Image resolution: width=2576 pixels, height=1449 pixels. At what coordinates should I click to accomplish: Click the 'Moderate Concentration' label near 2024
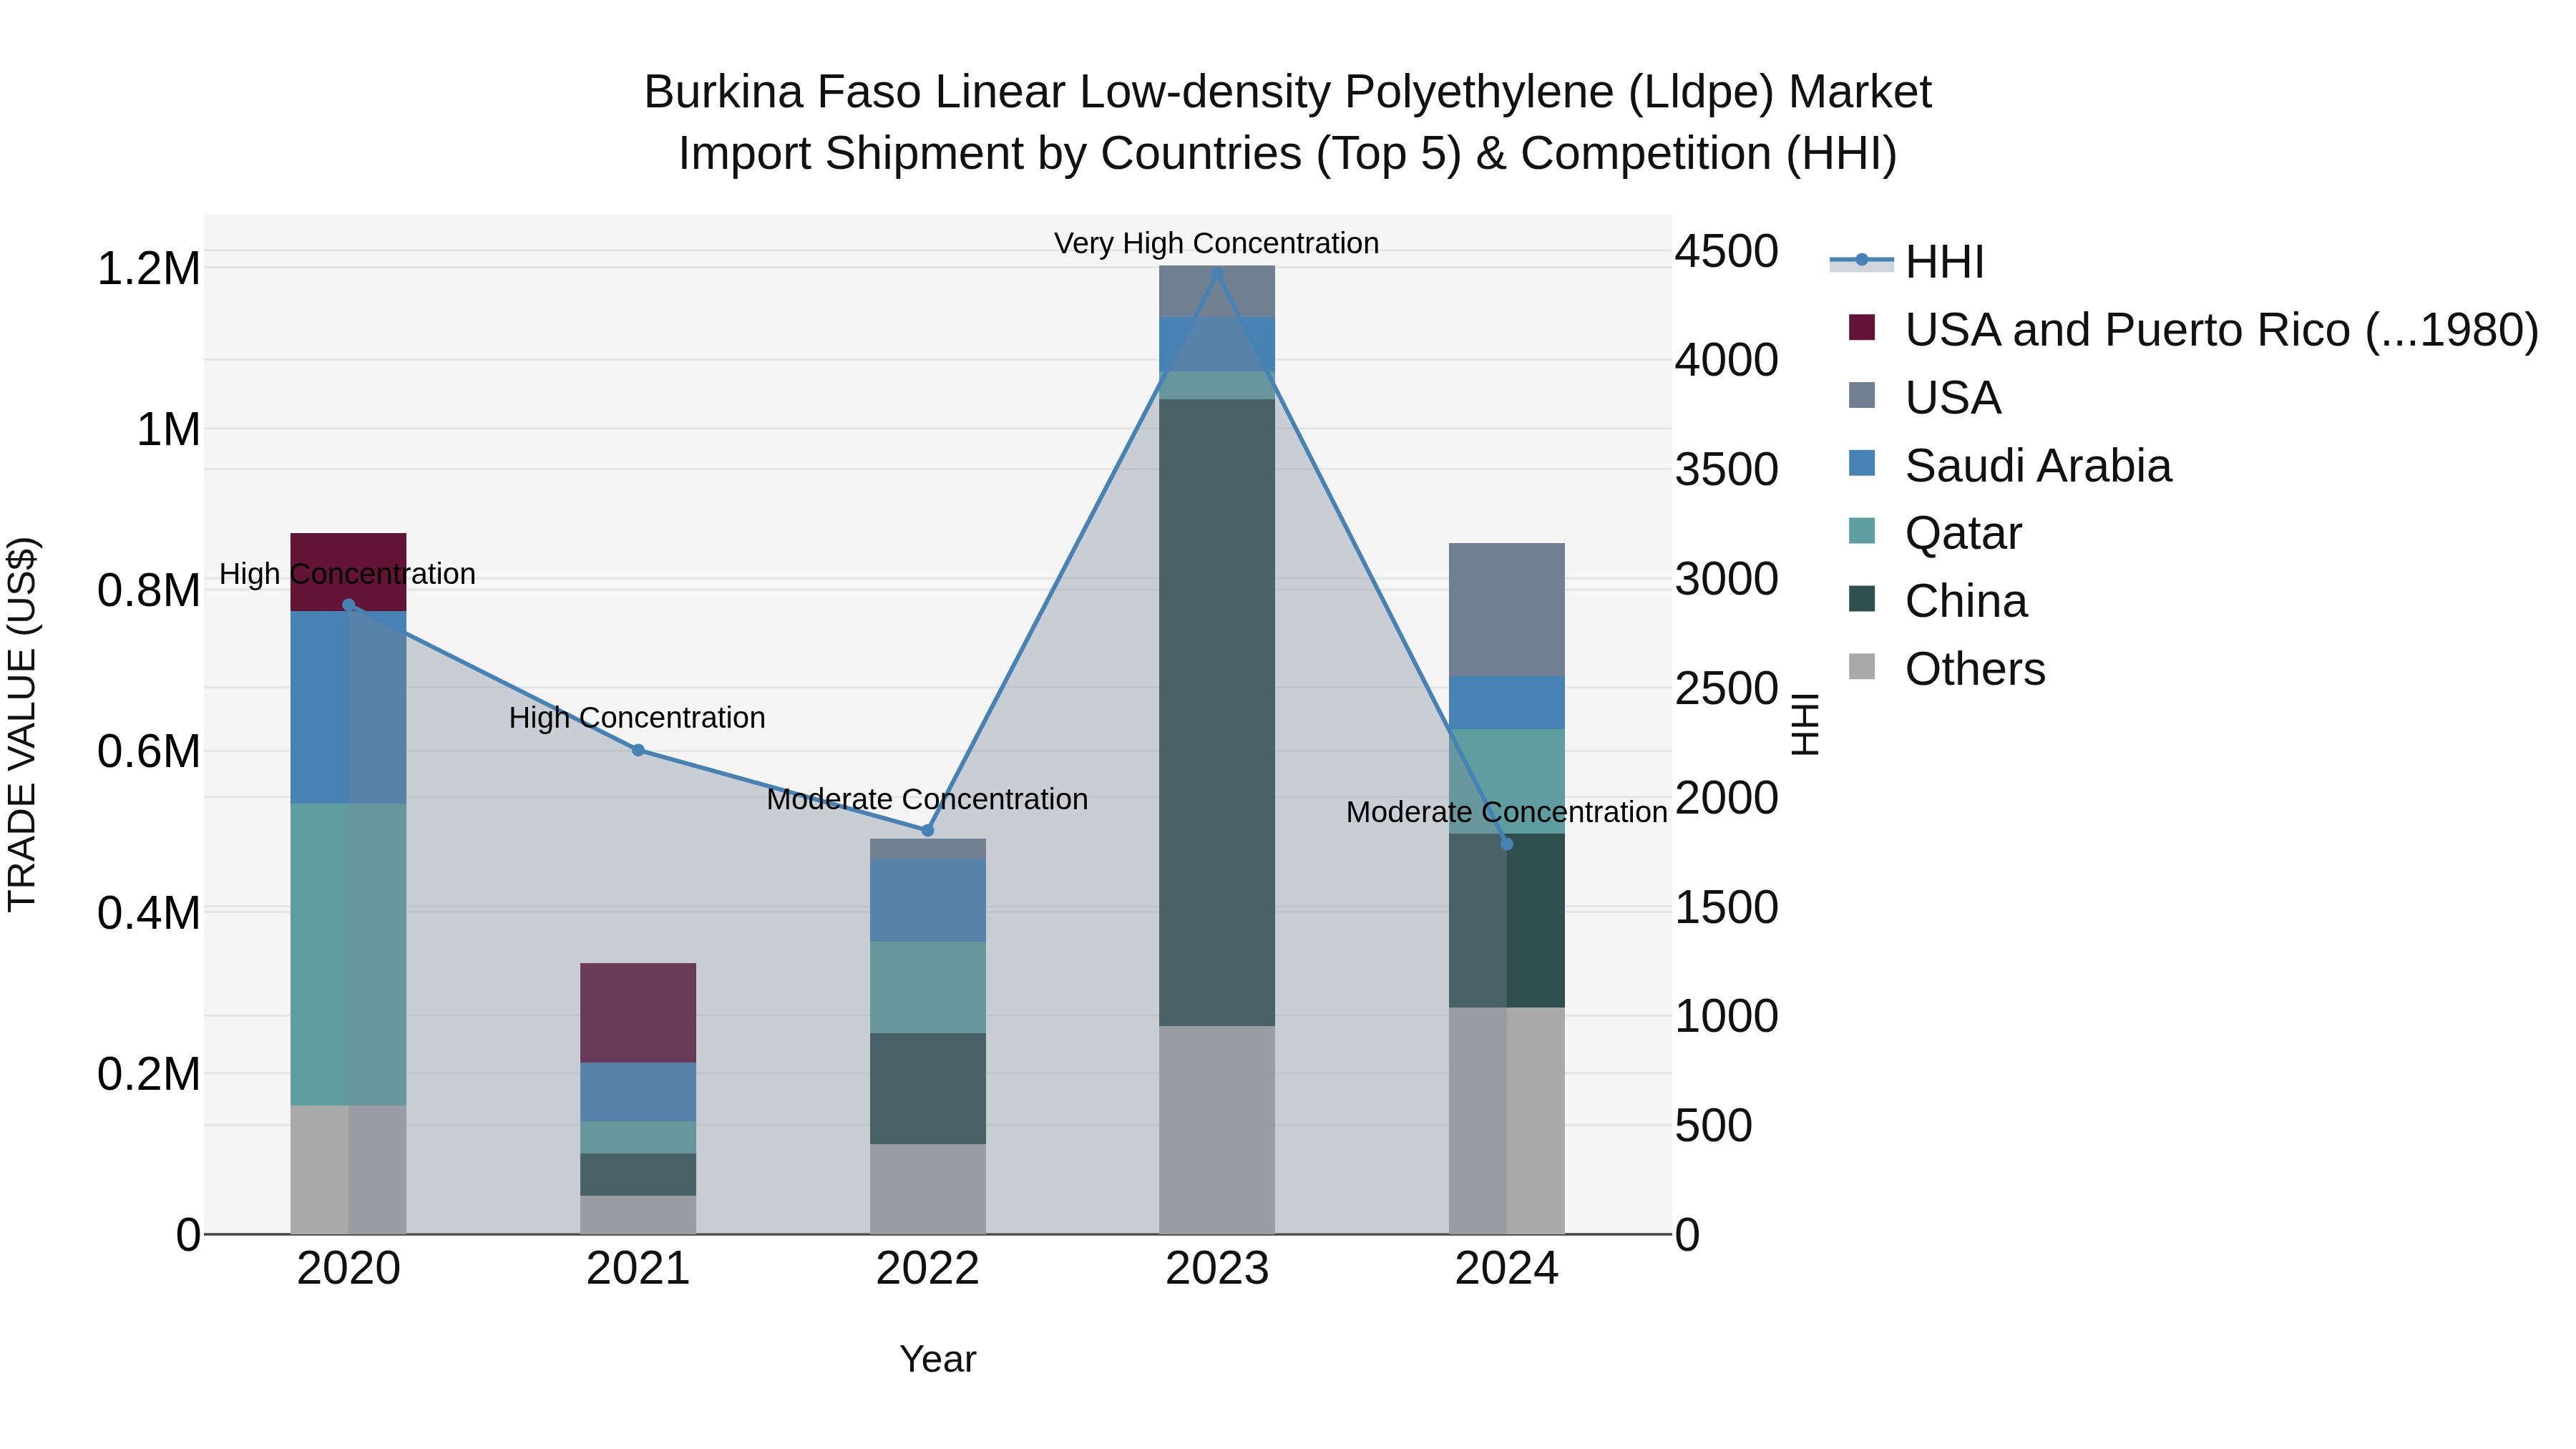(1506, 812)
